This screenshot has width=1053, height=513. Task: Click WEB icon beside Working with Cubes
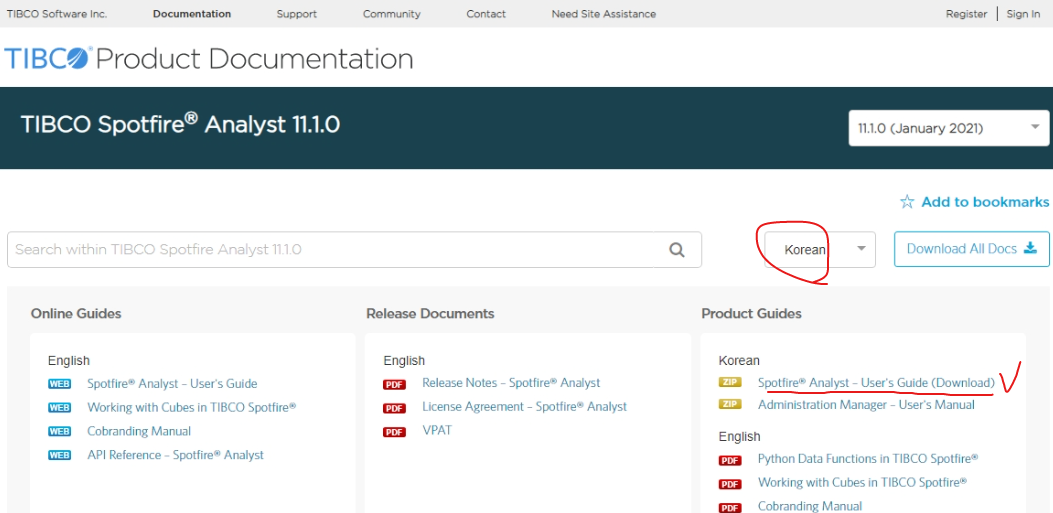(59, 408)
